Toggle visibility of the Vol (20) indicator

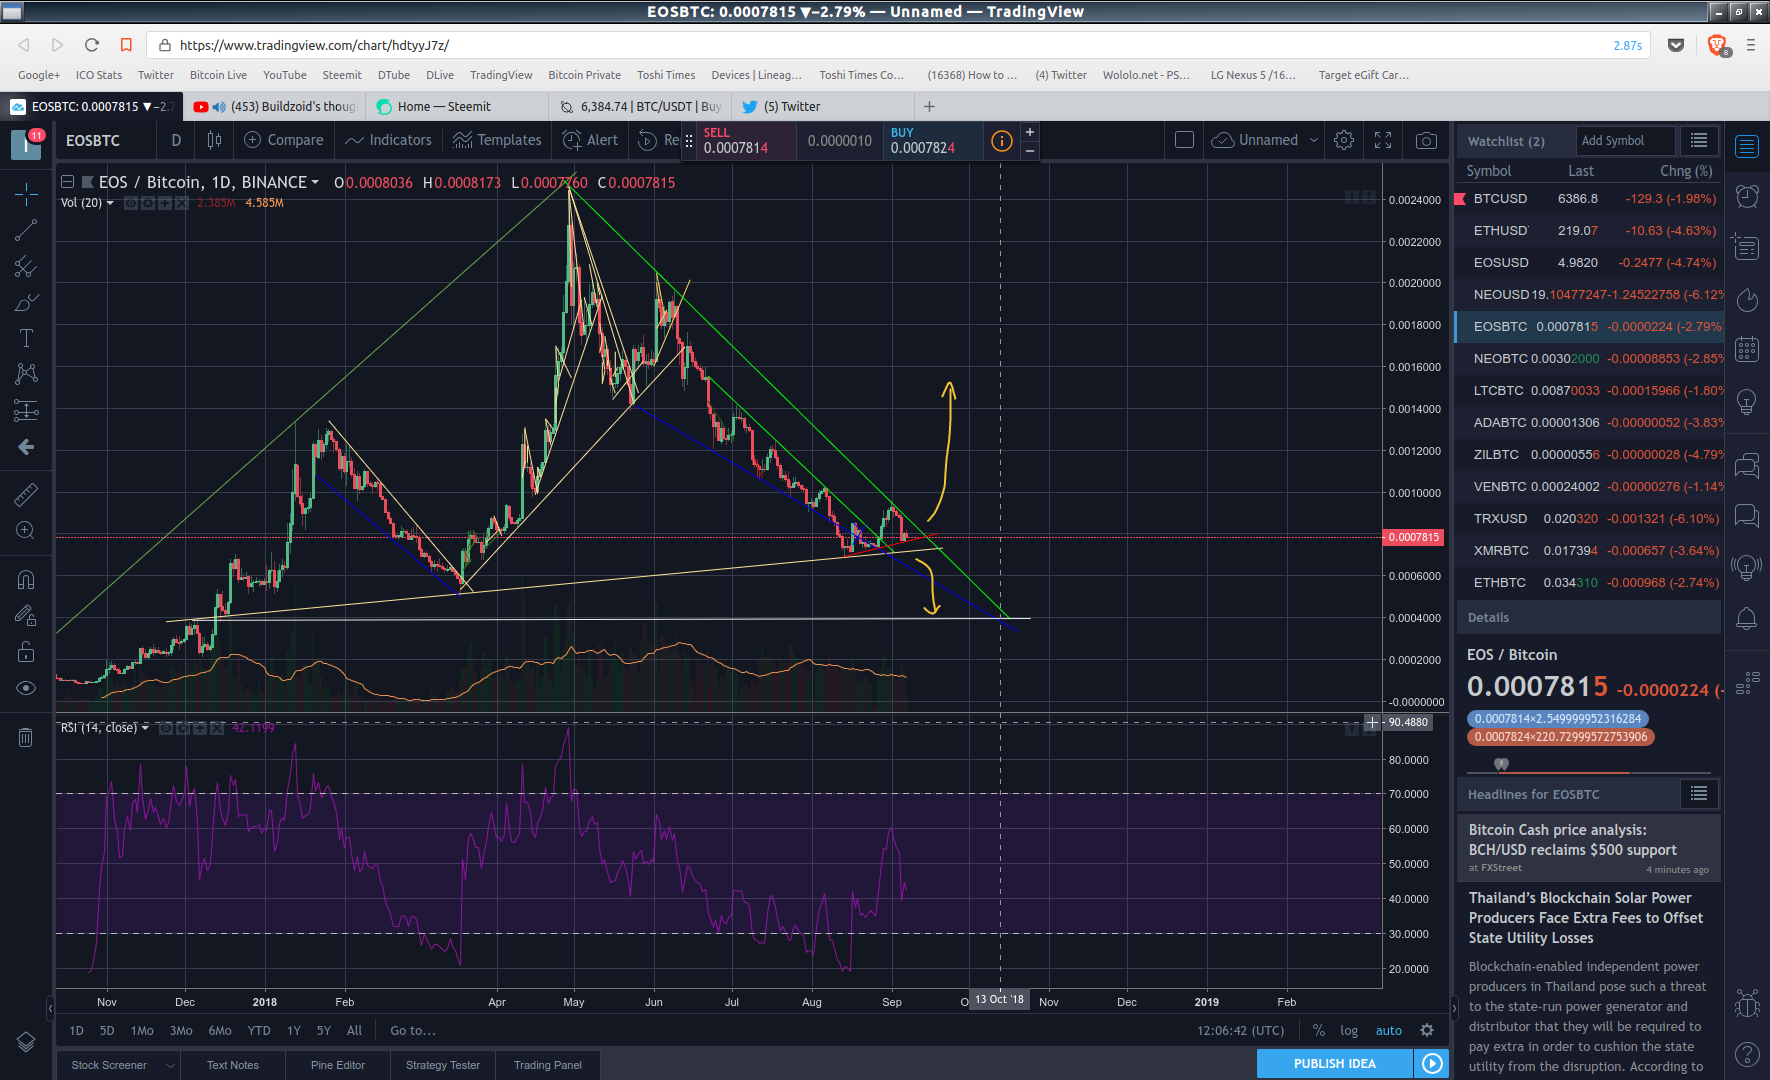pyautogui.click(x=131, y=203)
